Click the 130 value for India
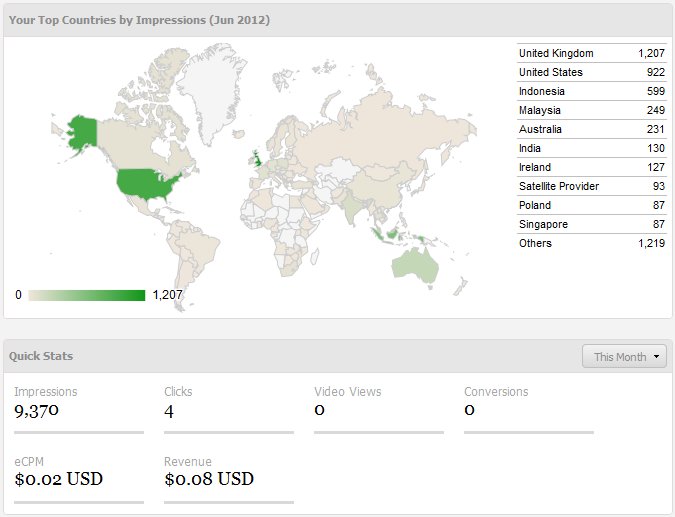 click(656, 148)
